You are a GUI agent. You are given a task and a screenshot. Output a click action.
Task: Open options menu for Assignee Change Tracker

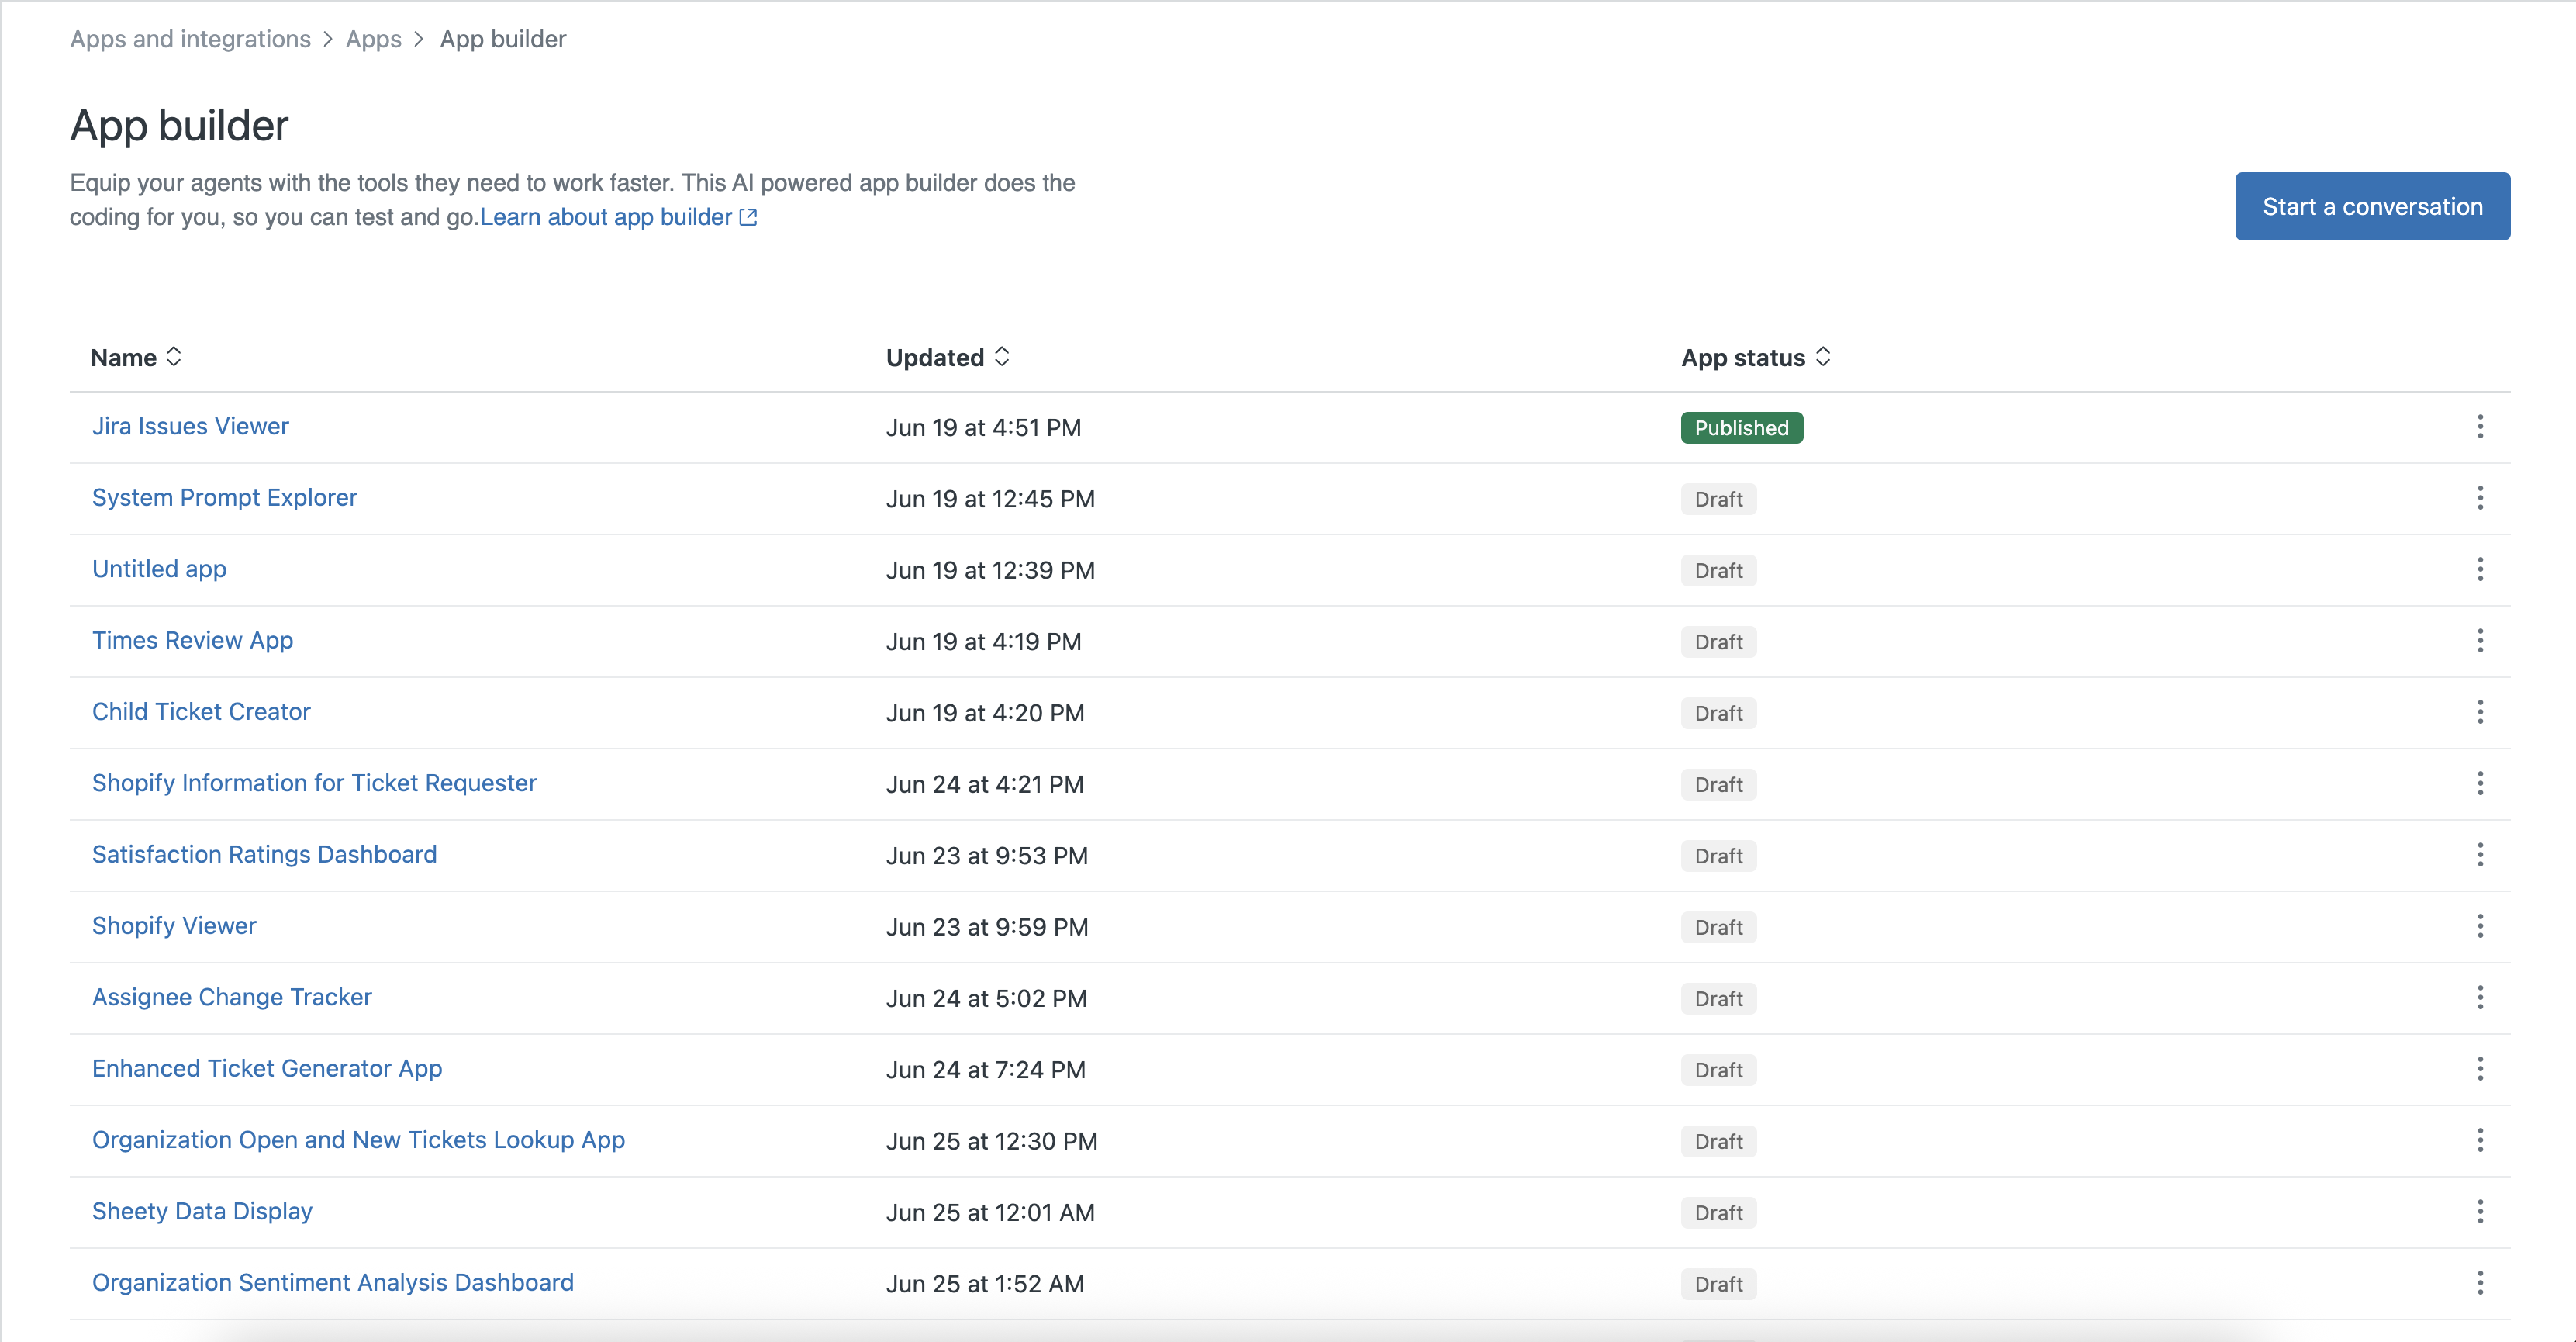coord(2480,998)
